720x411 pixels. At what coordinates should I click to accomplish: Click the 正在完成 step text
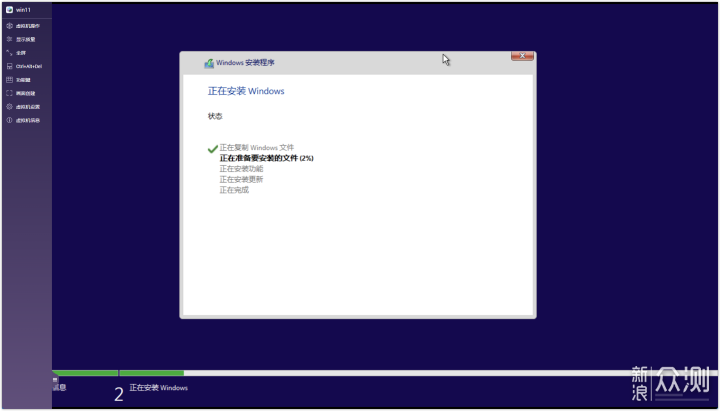(234, 189)
